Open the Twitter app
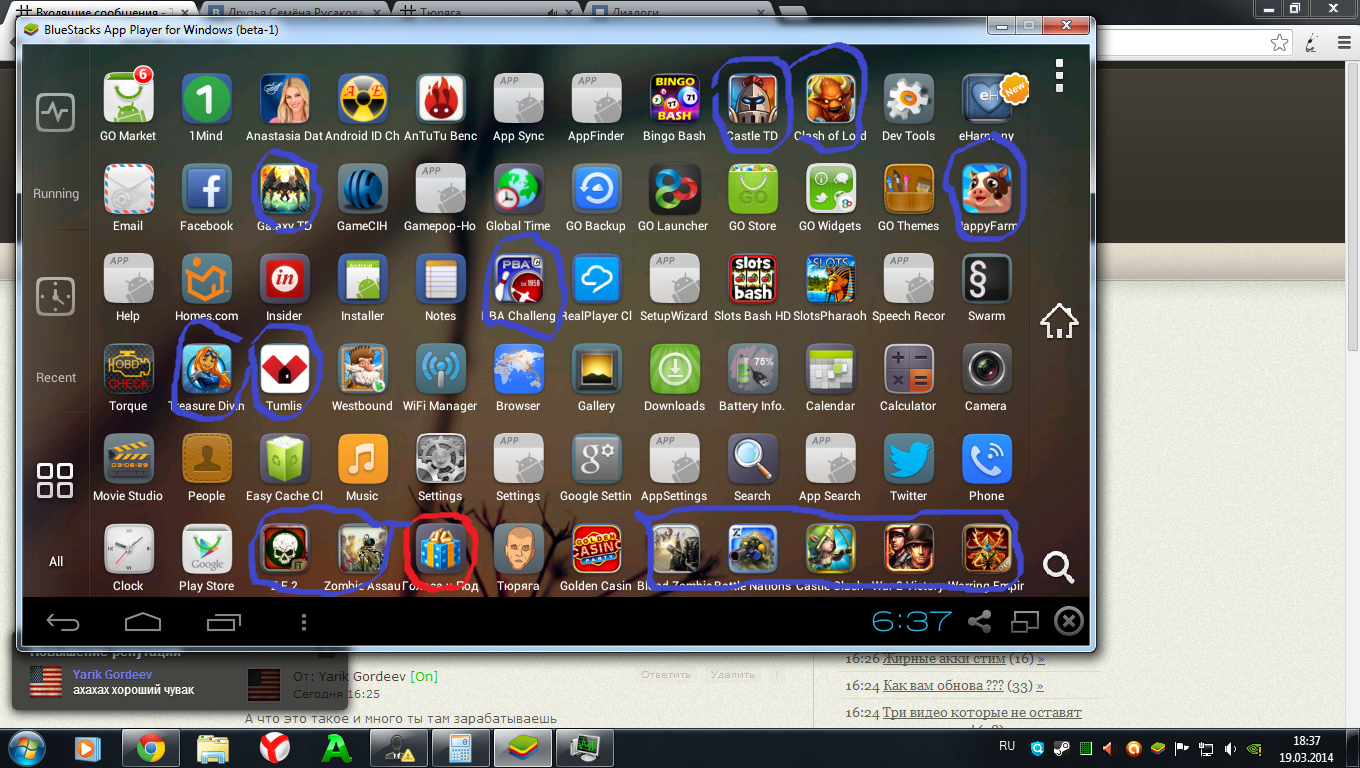This screenshot has width=1360, height=768. [908, 459]
